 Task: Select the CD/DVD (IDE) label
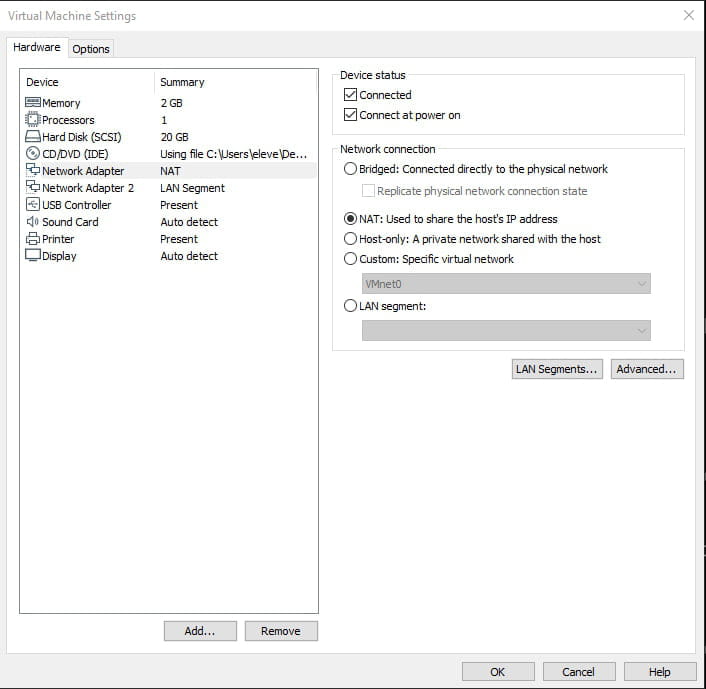(x=75, y=154)
